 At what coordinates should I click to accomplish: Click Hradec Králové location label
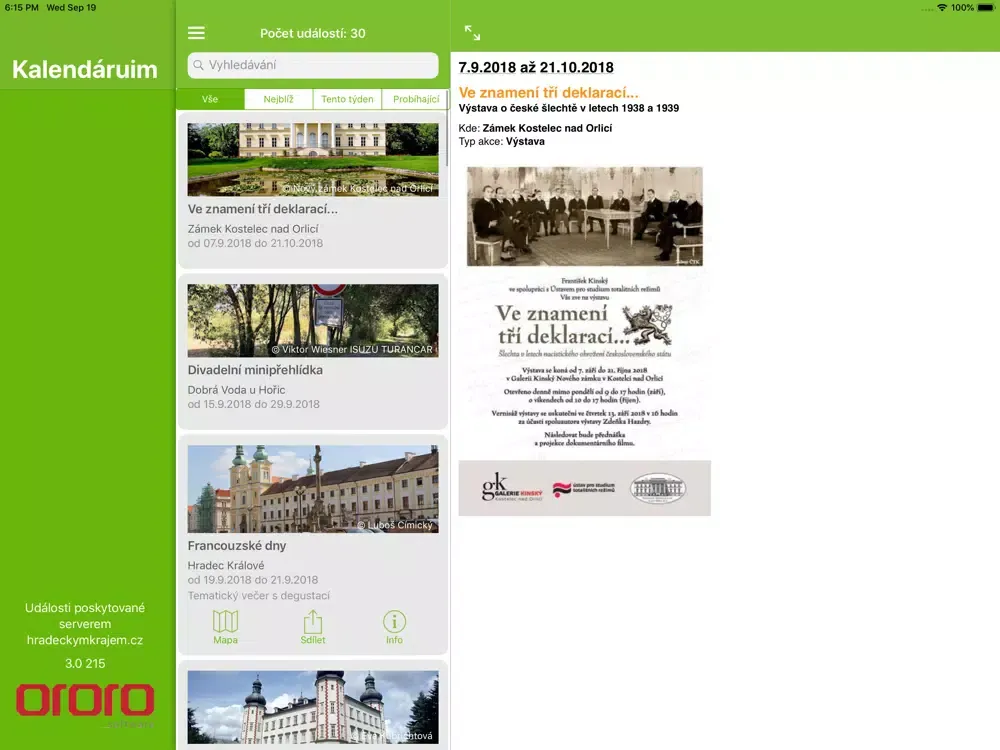226,565
